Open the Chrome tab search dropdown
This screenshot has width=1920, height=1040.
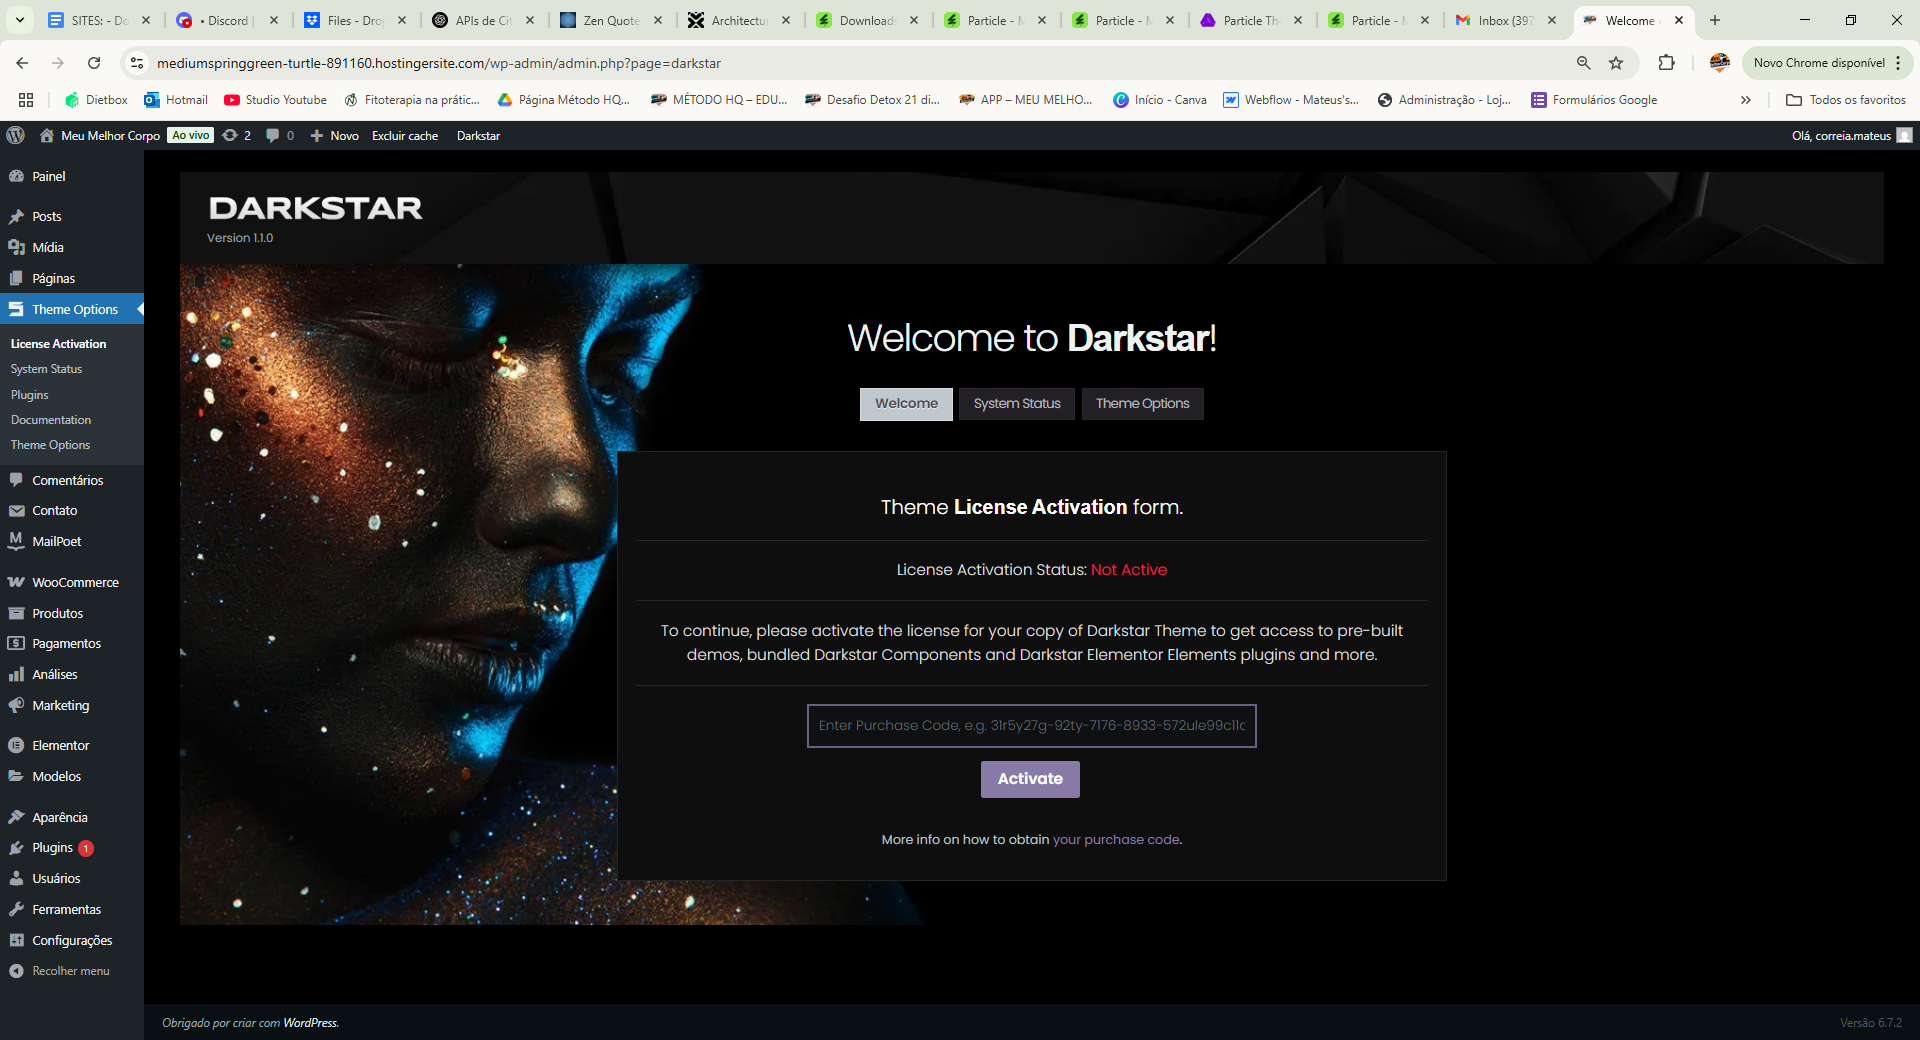19,20
